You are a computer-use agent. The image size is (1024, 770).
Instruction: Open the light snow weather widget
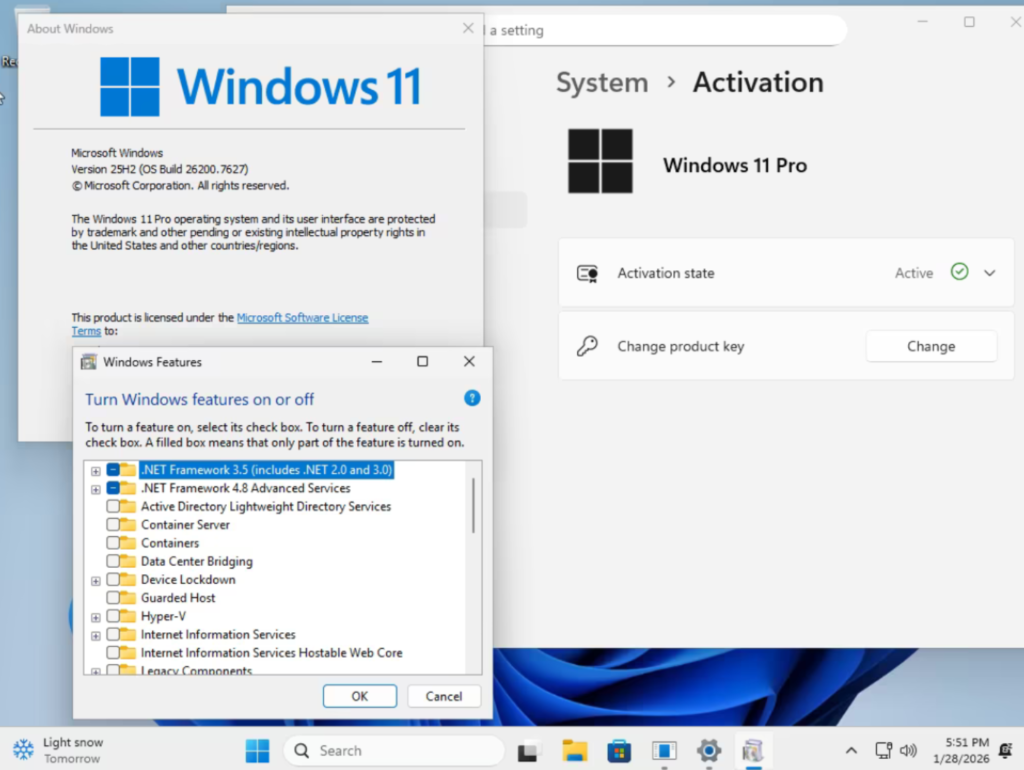pyautogui.click(x=58, y=750)
